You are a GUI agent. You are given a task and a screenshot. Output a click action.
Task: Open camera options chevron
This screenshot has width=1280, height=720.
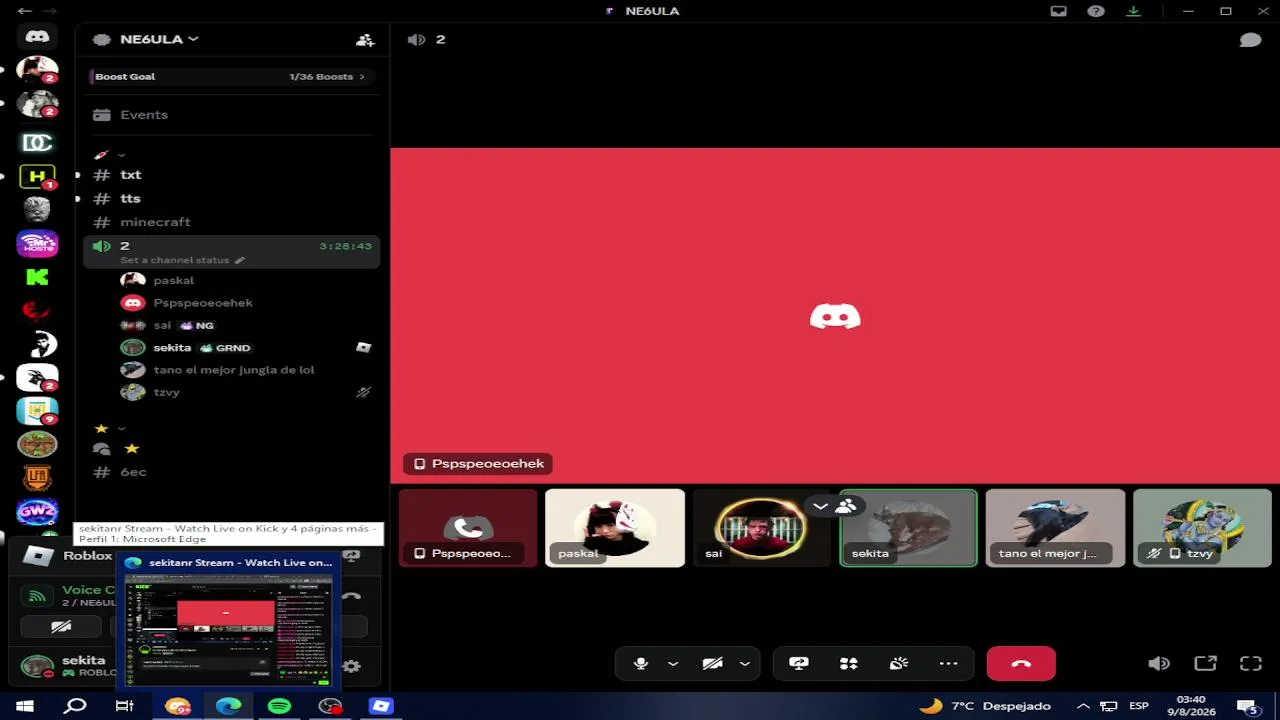tap(744, 663)
